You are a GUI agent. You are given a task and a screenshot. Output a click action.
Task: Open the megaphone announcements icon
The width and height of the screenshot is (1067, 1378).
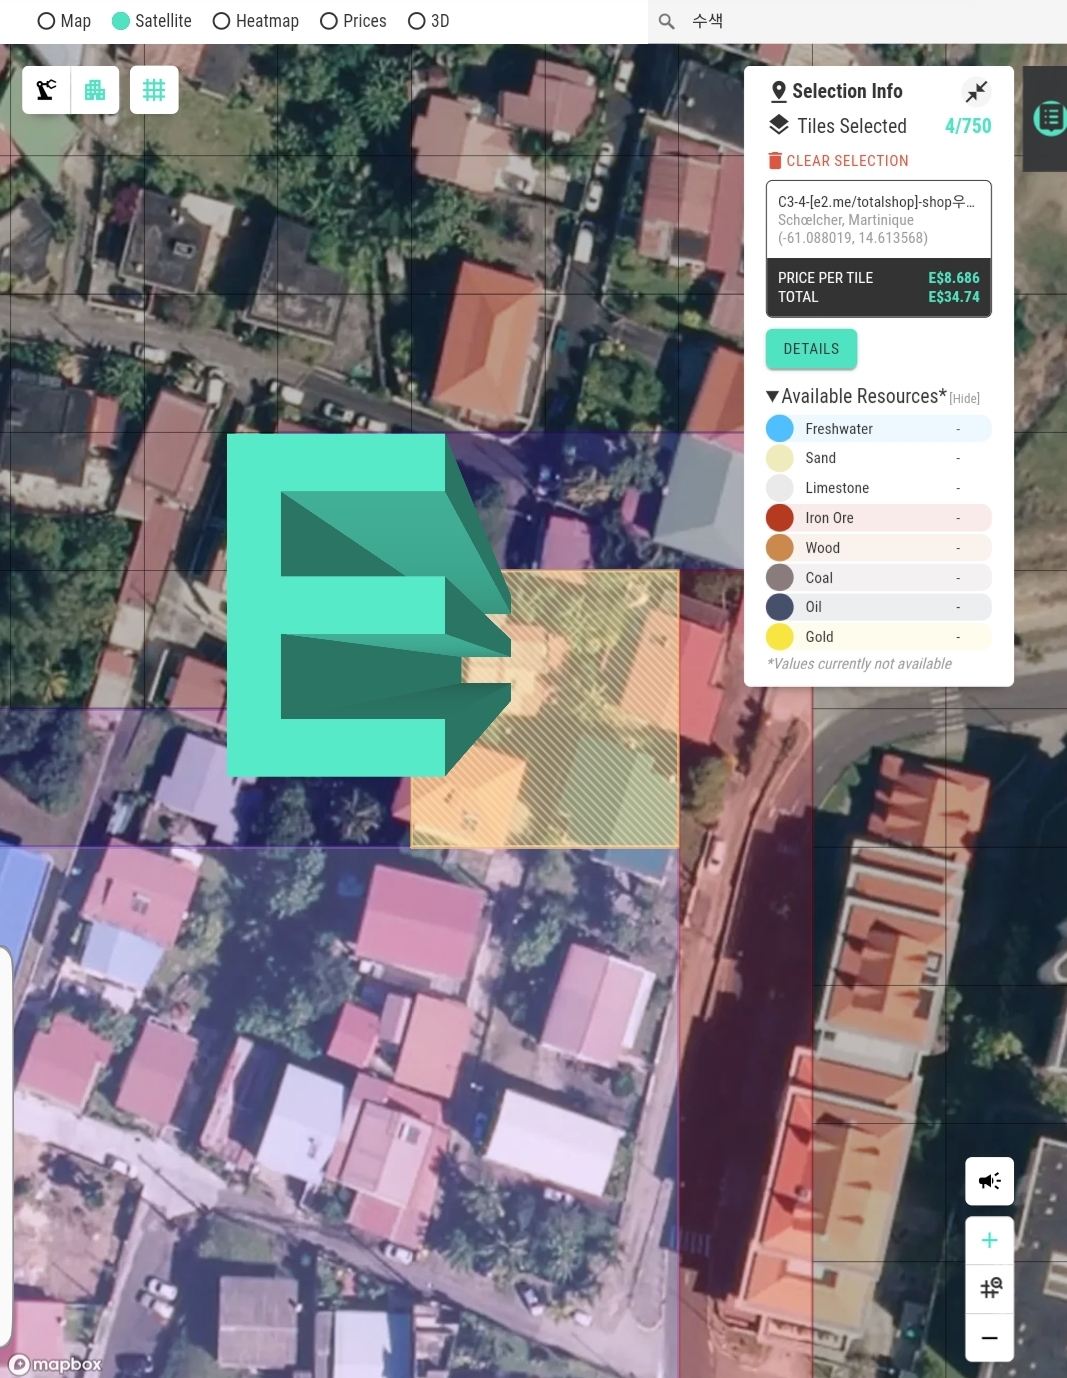[x=990, y=1181]
